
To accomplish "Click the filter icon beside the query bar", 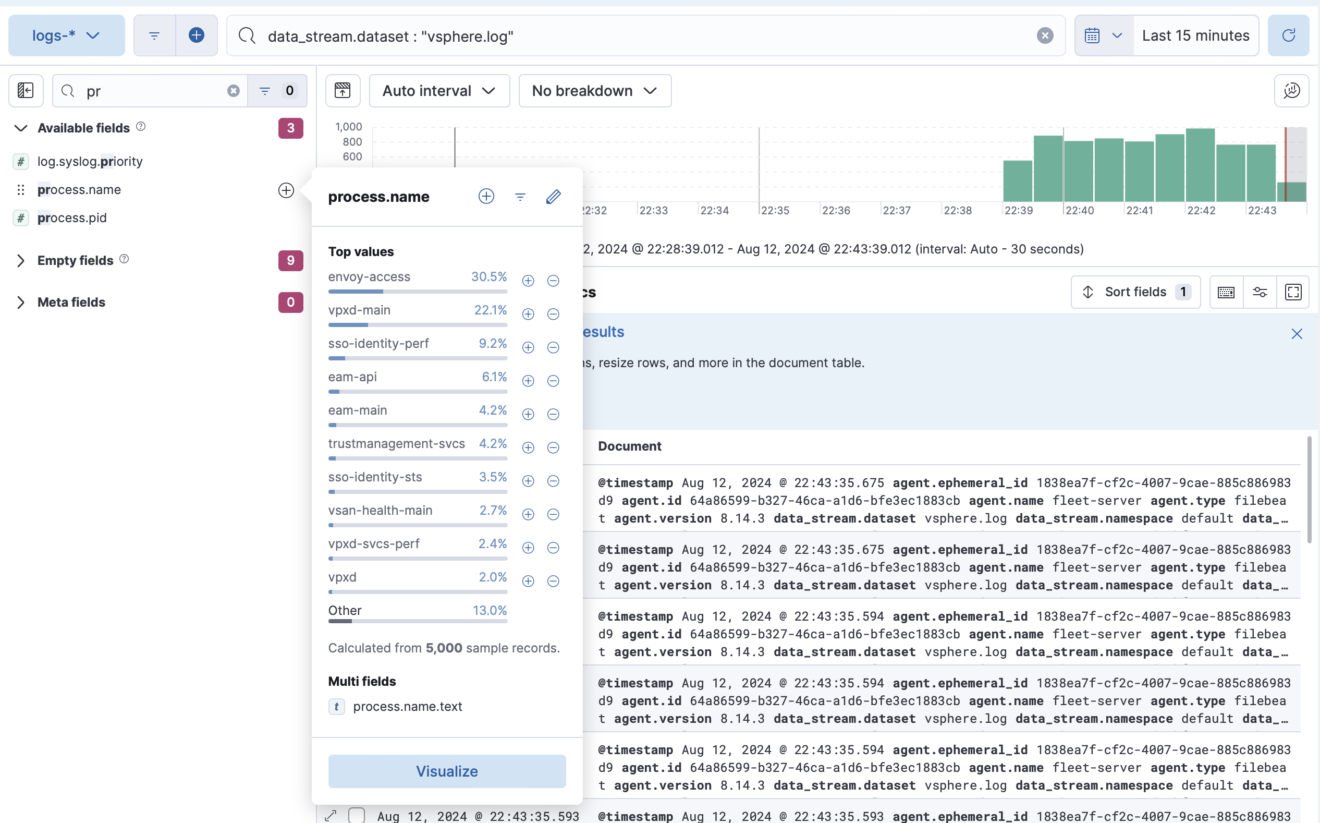I will click(153, 35).
